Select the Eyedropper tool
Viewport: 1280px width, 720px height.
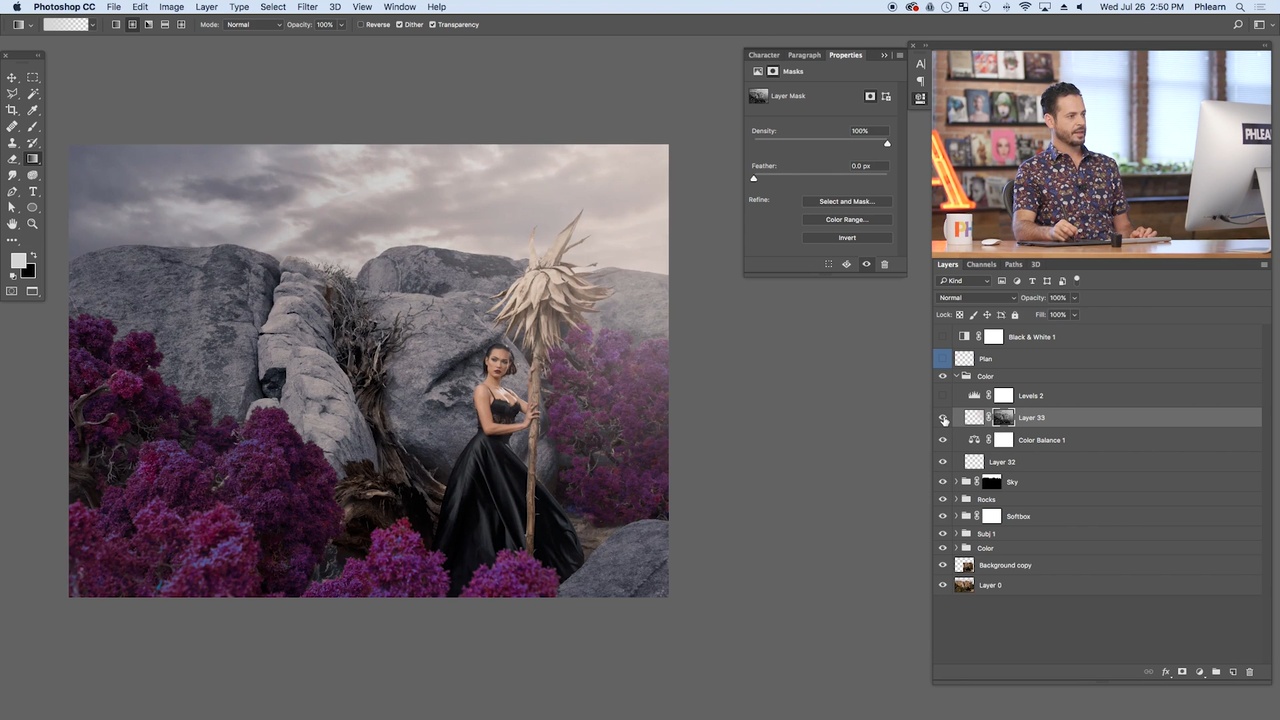[x=33, y=110]
